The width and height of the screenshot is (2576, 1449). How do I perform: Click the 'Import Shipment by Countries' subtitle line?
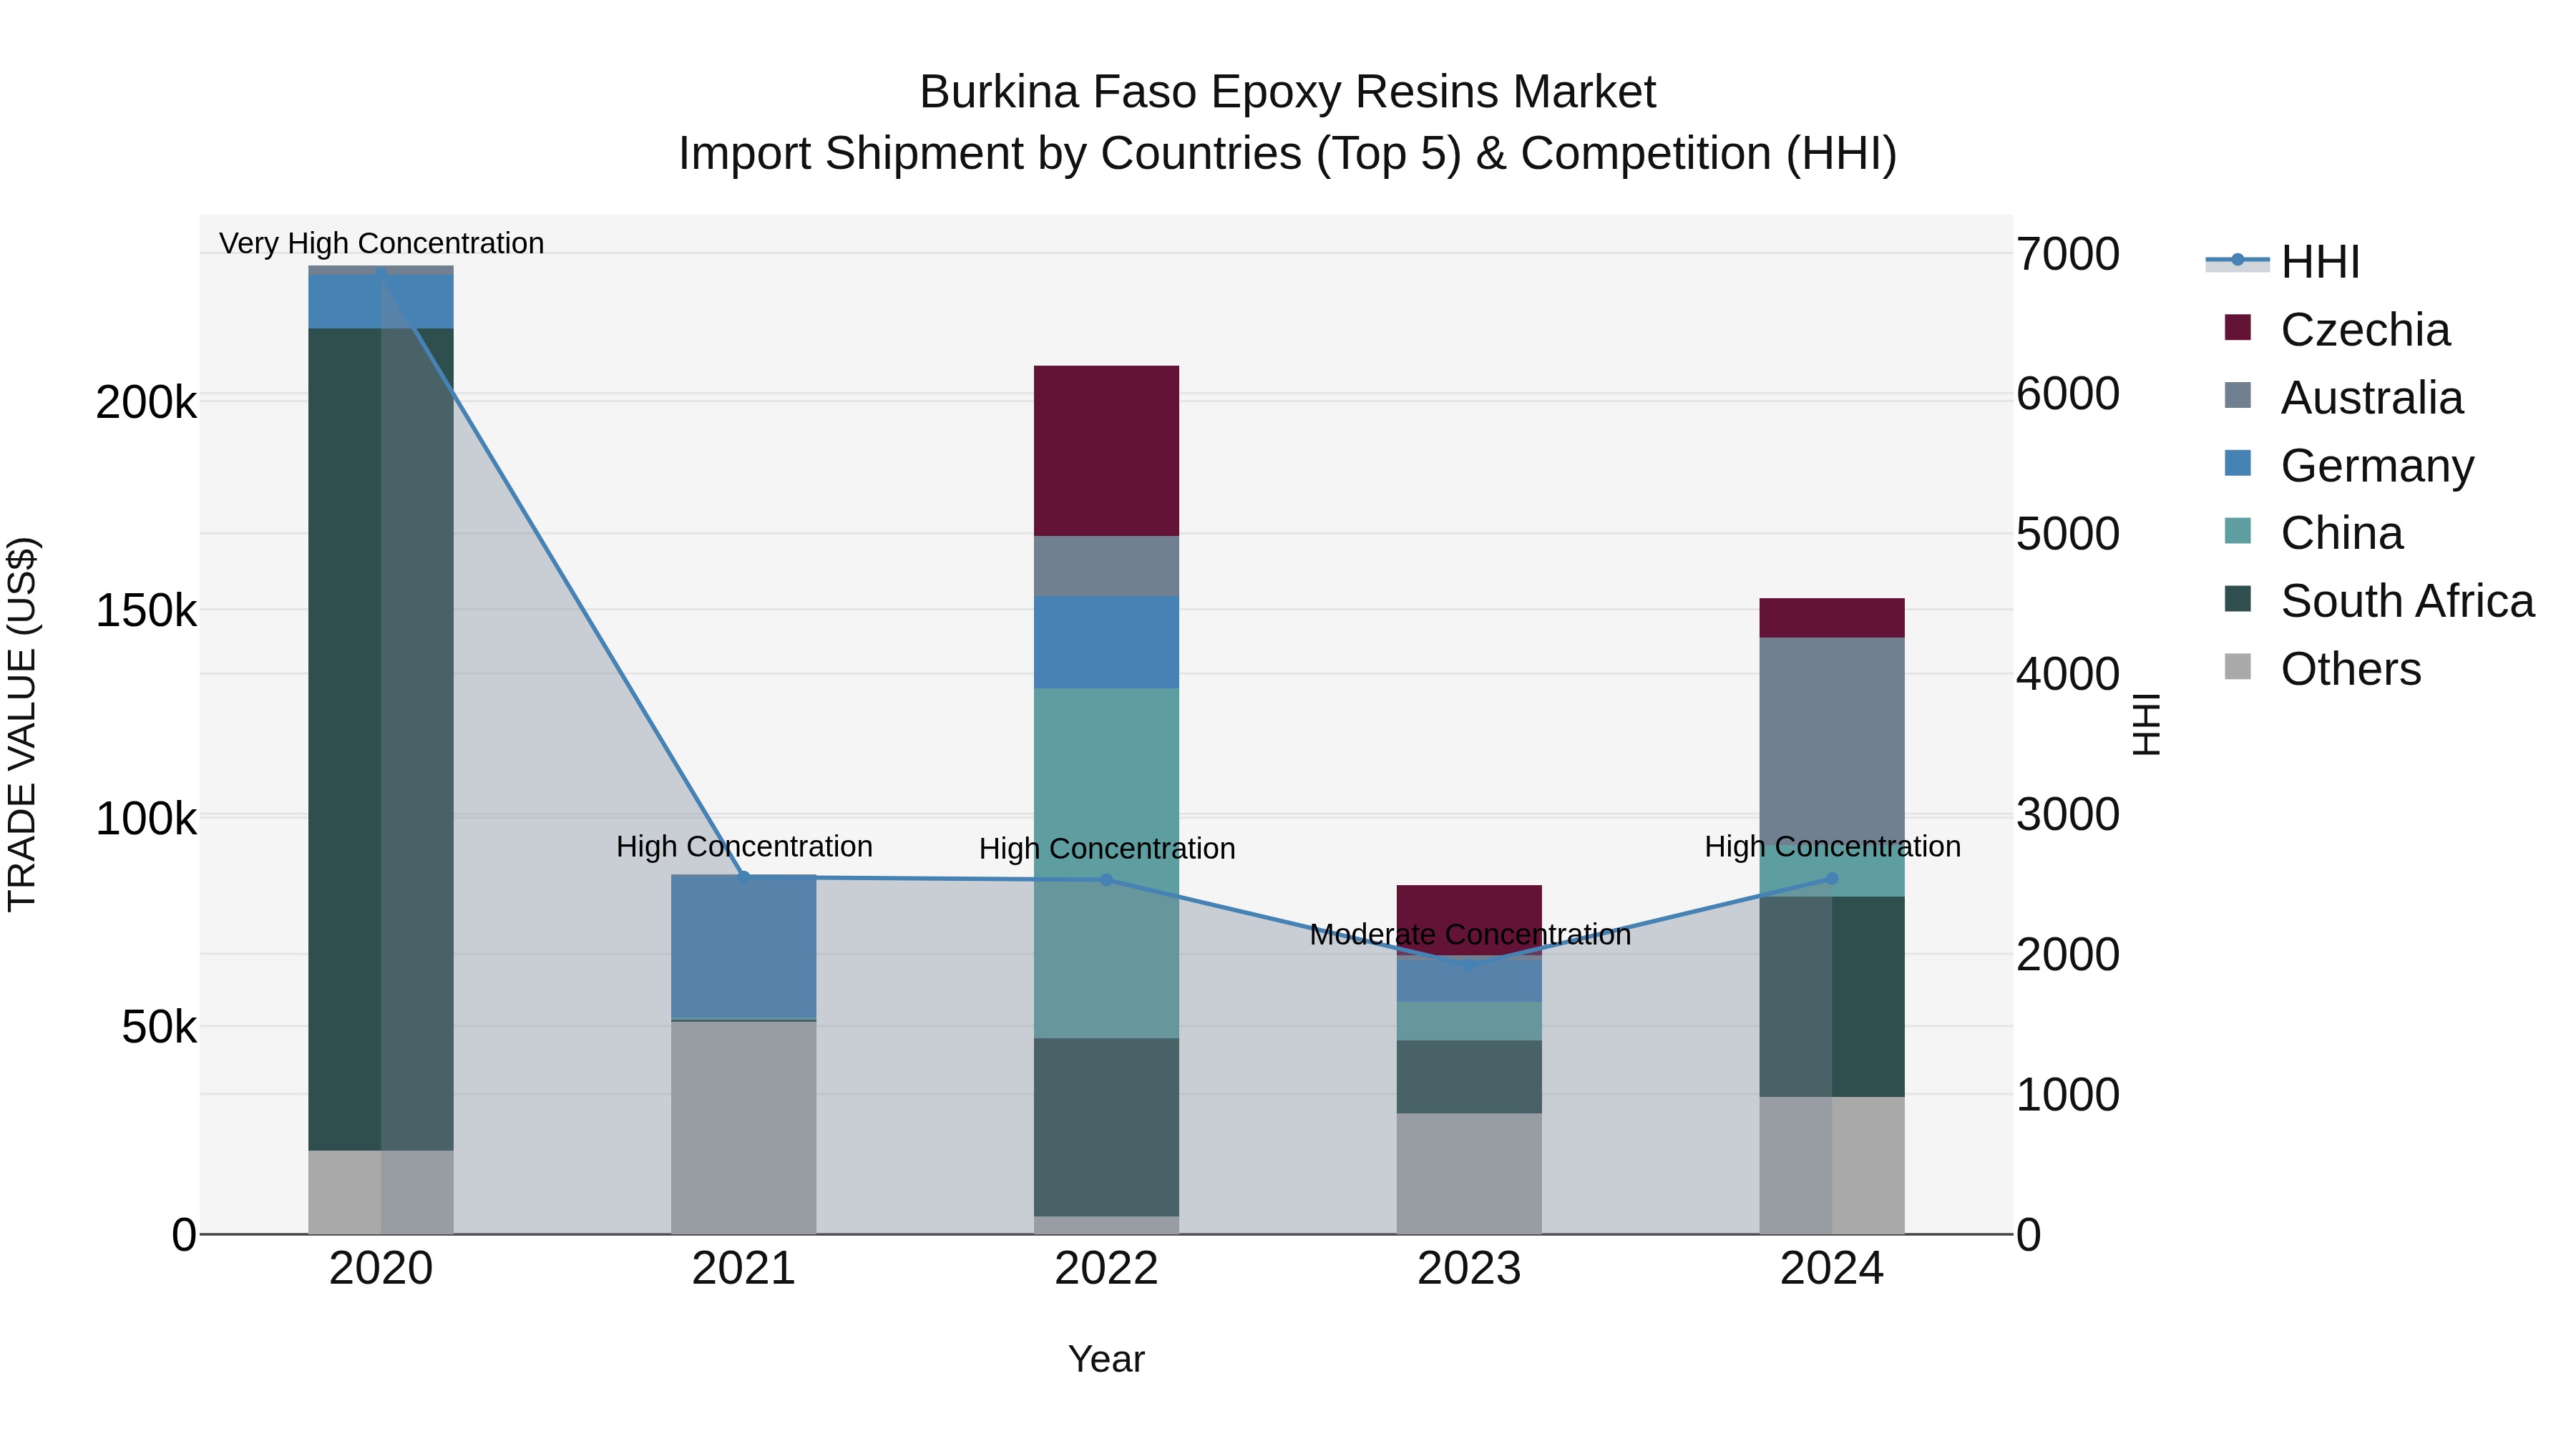tap(1287, 154)
